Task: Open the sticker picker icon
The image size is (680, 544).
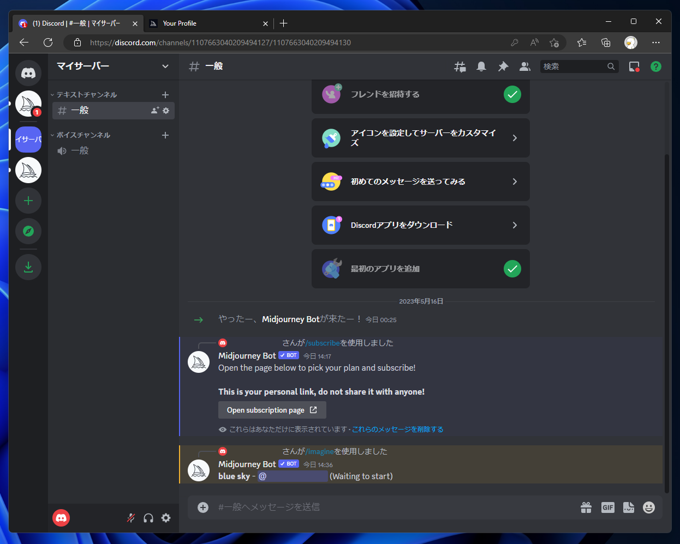Action: pyautogui.click(x=628, y=507)
